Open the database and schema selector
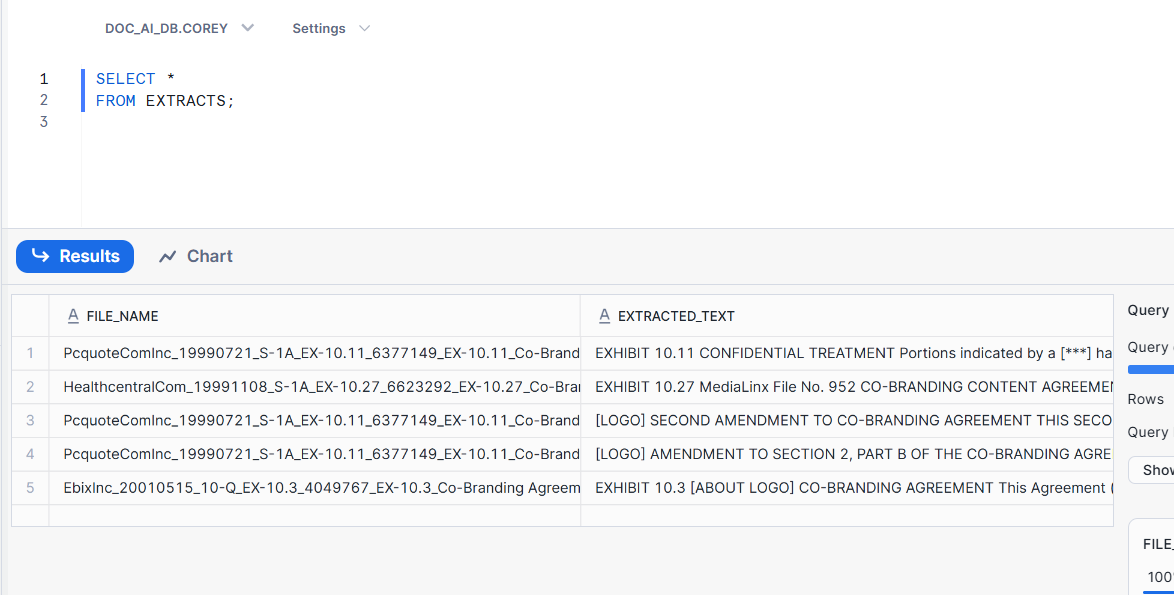The image size is (1174, 595). [180, 28]
